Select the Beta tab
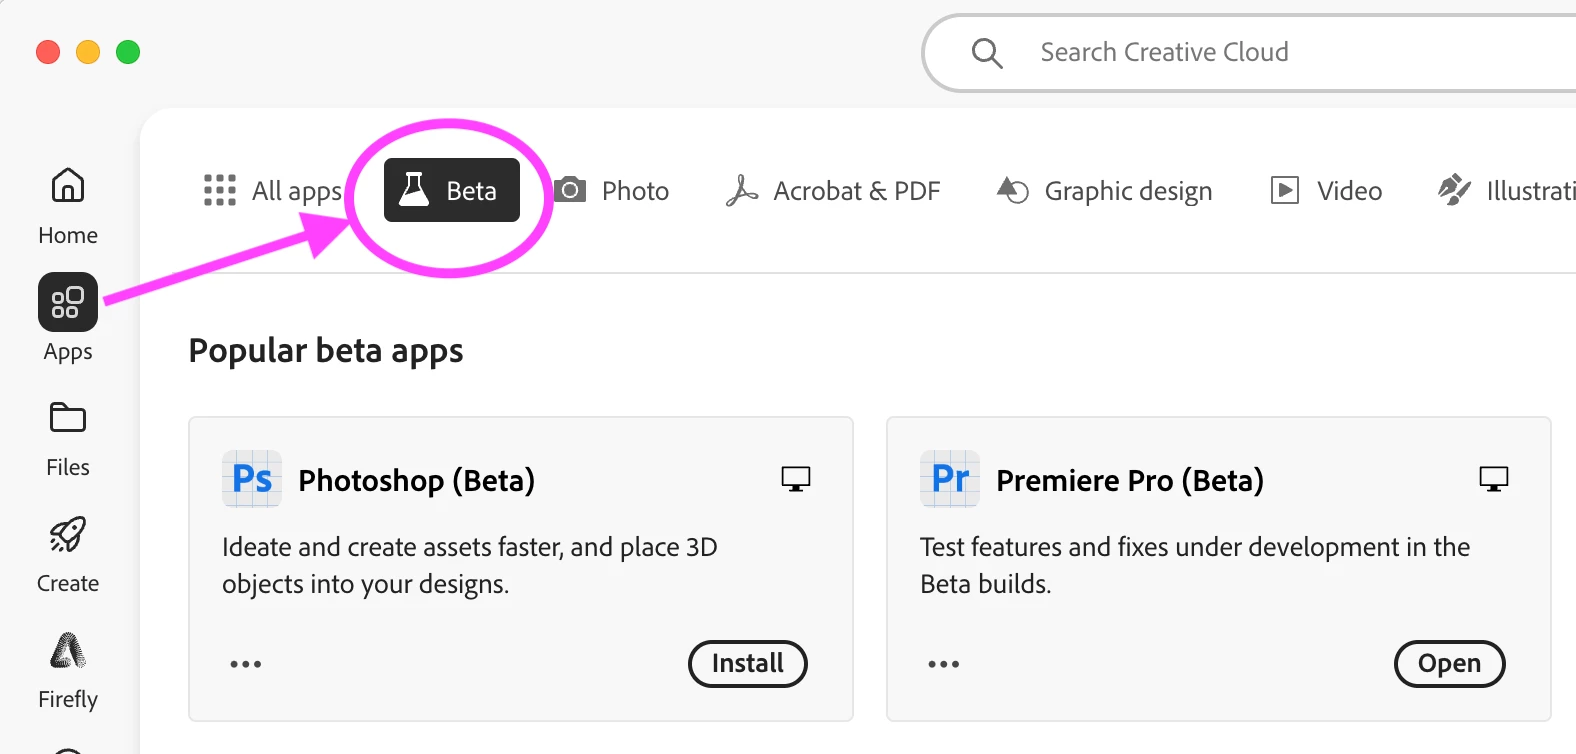 (x=452, y=190)
